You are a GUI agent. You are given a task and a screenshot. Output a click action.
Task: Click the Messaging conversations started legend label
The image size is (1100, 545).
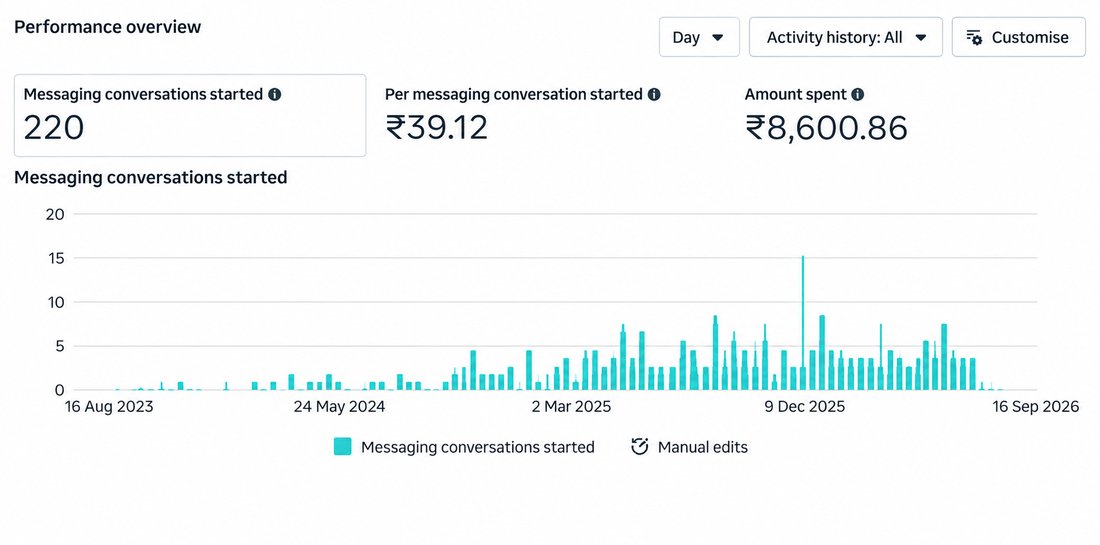click(x=478, y=447)
